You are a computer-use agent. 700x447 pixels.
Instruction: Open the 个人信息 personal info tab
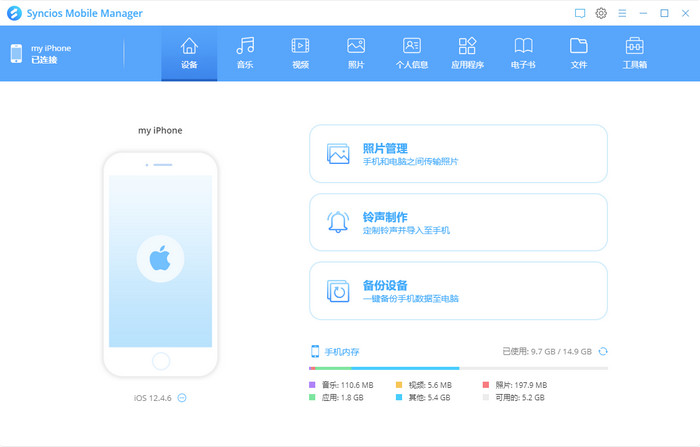click(412, 54)
